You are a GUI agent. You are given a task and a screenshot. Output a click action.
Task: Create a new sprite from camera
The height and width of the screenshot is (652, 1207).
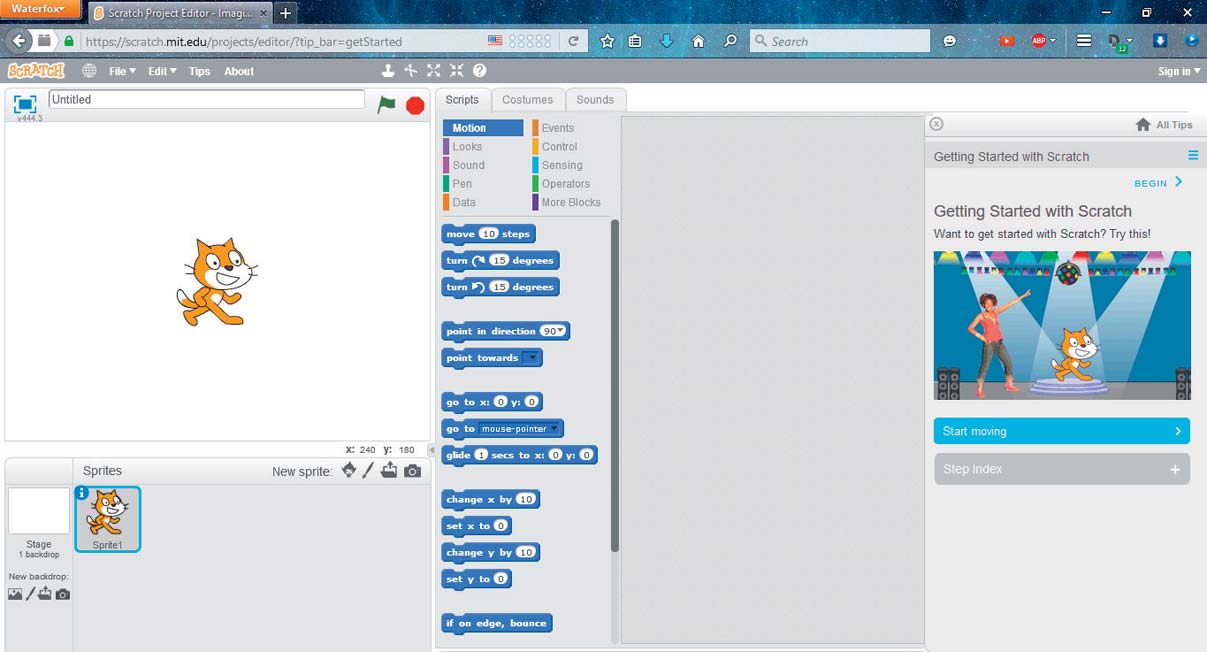(x=412, y=471)
